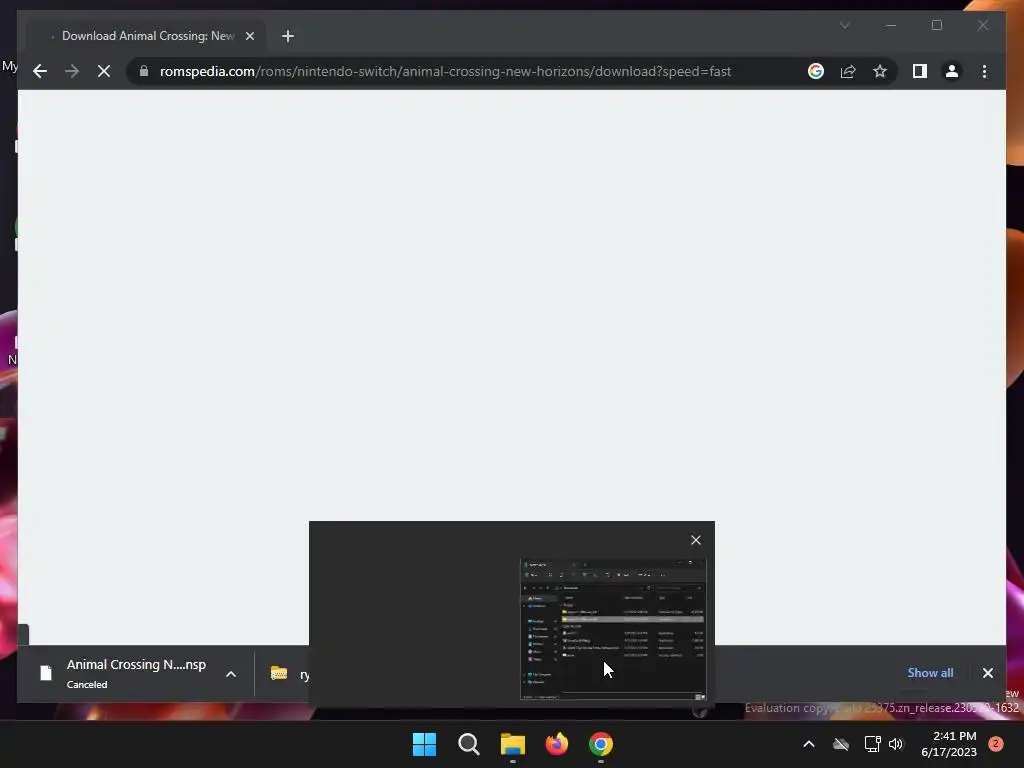The height and width of the screenshot is (768, 1024).
Task: Open a new Chrome tab
Action: [x=288, y=36]
